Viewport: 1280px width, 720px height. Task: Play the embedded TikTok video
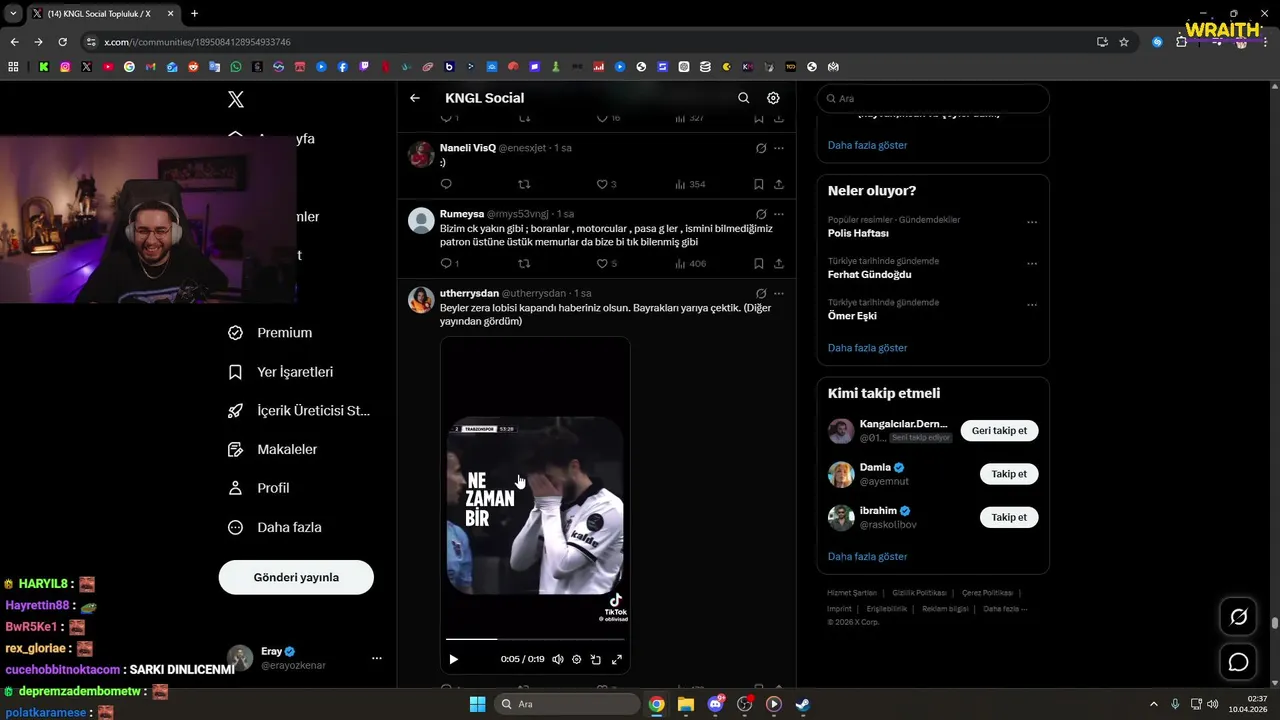tap(453, 659)
